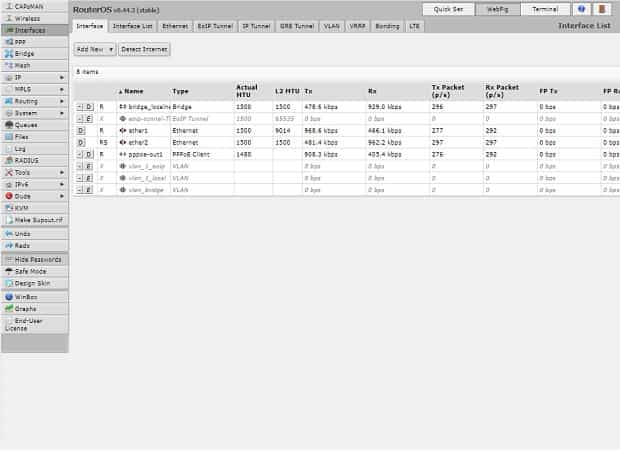Disable the bridge_local interface with D button
The width and height of the screenshot is (620, 450).
88,106
